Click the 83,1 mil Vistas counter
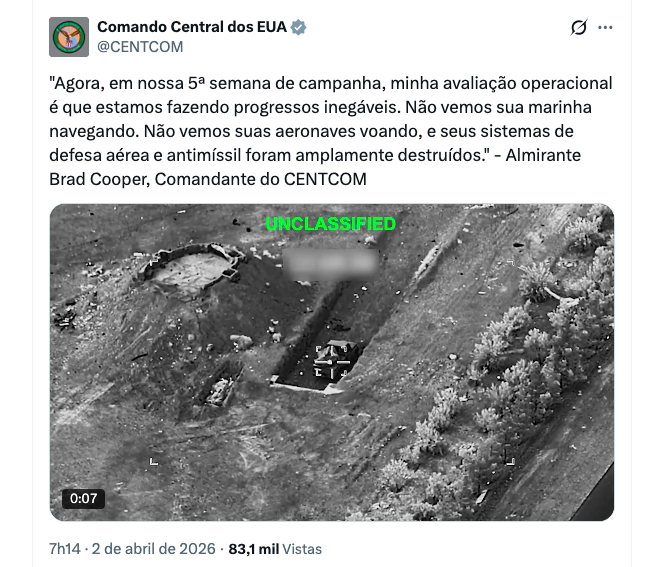660x567 pixels. tap(275, 549)
